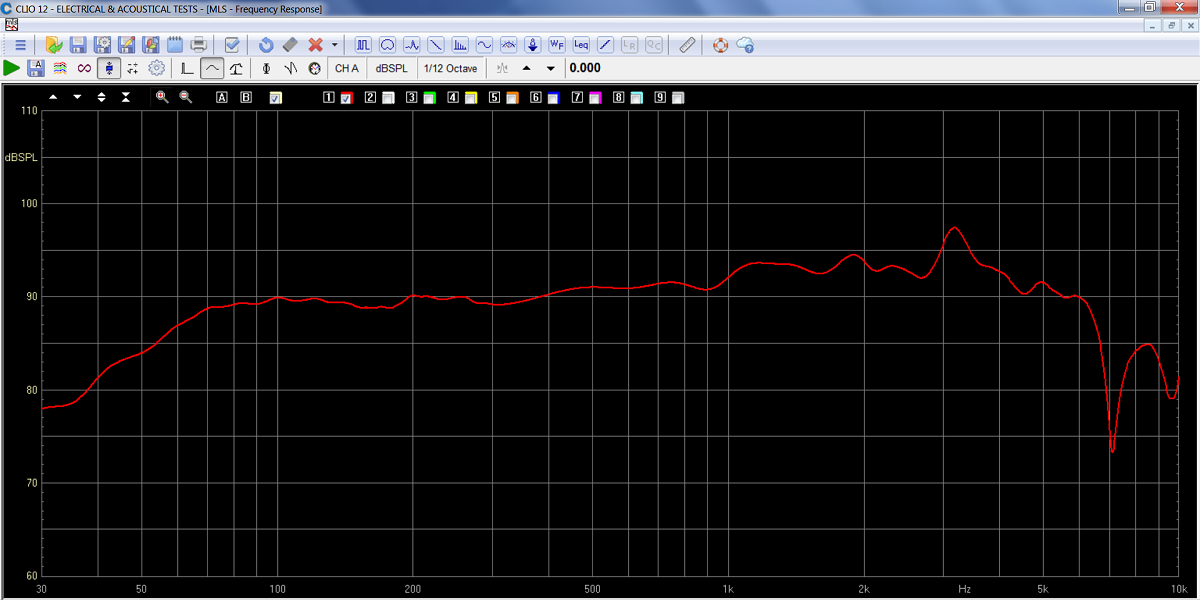Toggle overlay 1 red checkbox
Image resolution: width=1200 pixels, height=600 pixels.
pyautogui.click(x=346, y=98)
